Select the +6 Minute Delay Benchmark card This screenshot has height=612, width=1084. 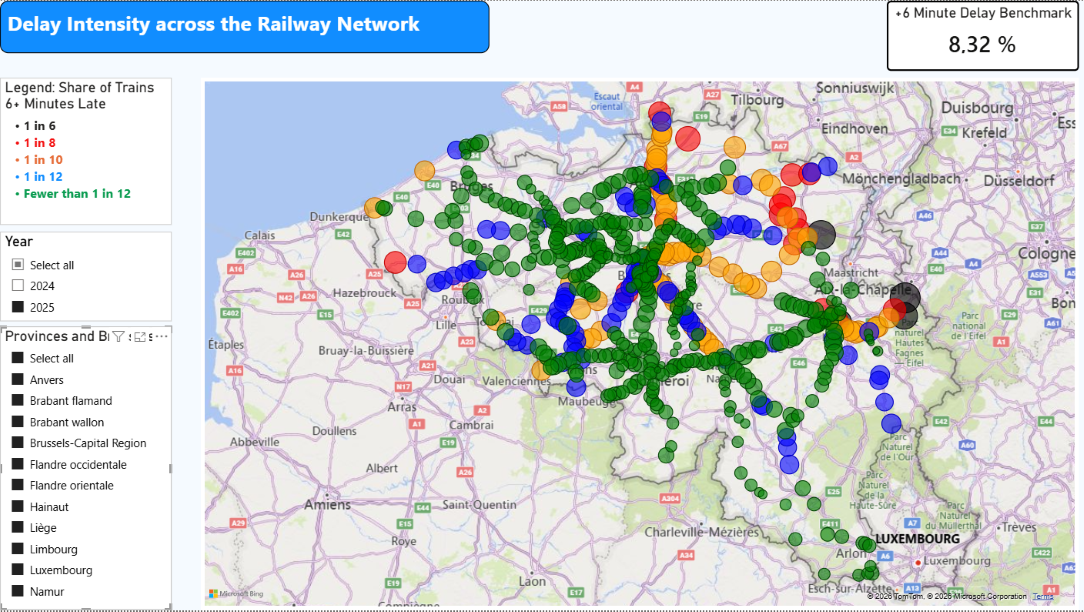[982, 35]
